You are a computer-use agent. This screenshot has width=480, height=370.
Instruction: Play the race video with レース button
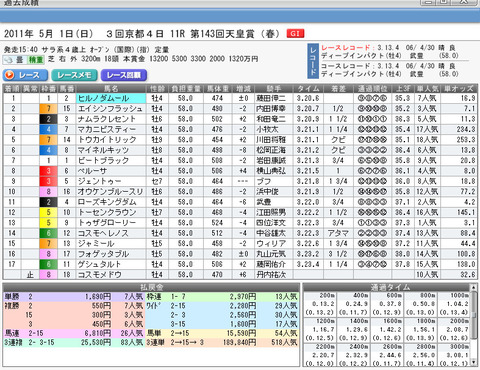point(25,75)
